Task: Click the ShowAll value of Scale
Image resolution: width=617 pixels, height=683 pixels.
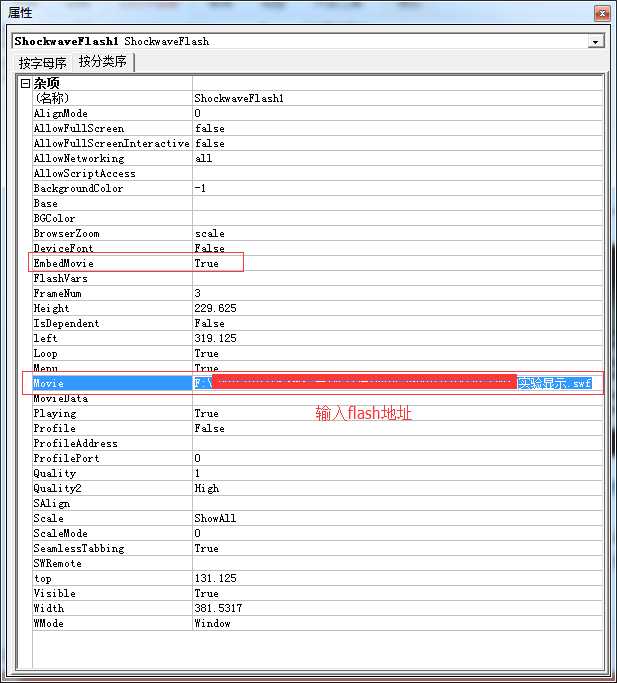Action: click(215, 519)
